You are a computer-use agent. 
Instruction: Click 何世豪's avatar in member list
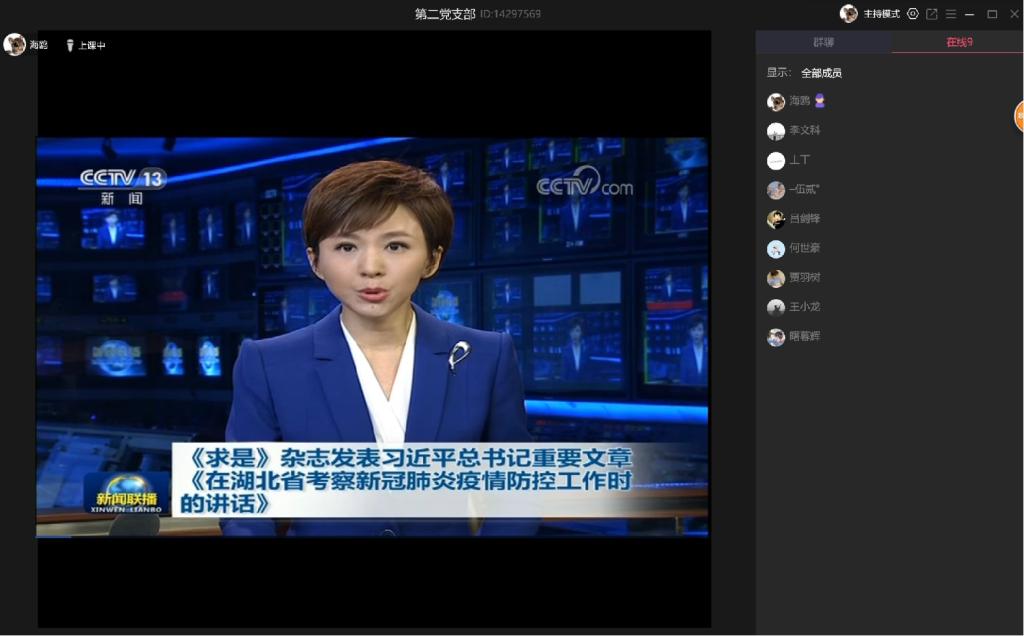tap(776, 249)
